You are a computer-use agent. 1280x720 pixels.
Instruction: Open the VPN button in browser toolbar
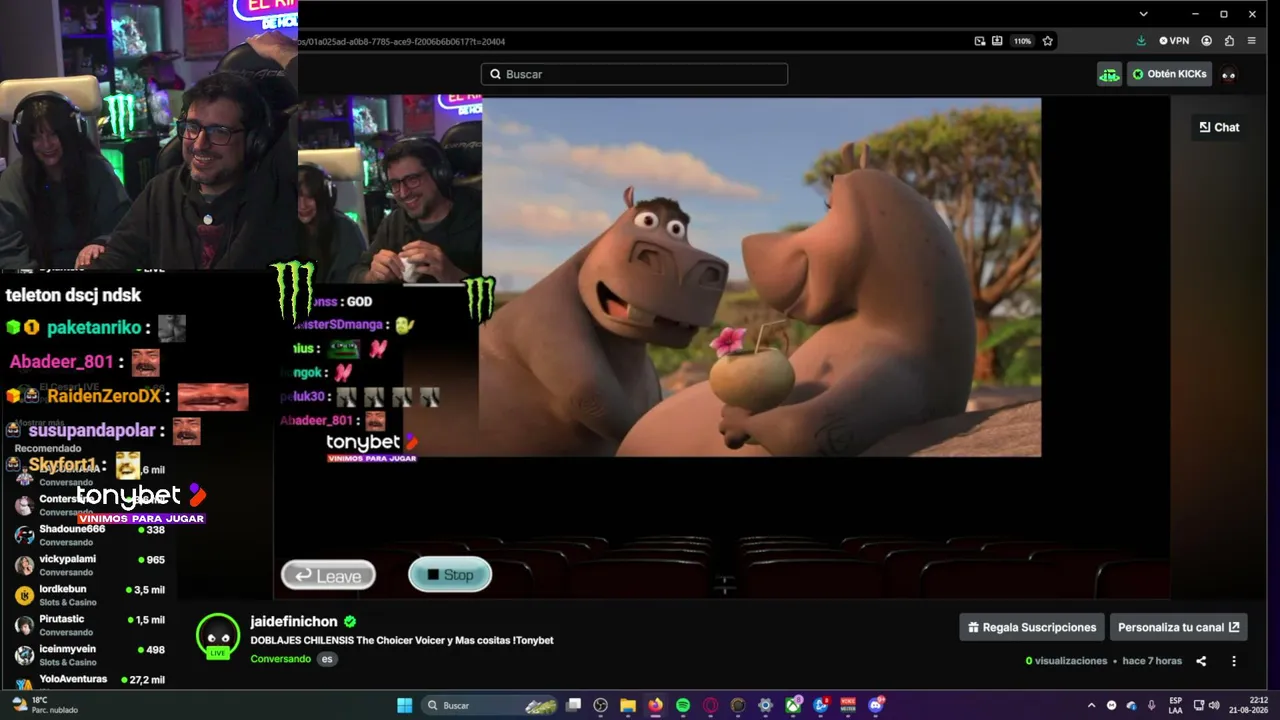1174,41
